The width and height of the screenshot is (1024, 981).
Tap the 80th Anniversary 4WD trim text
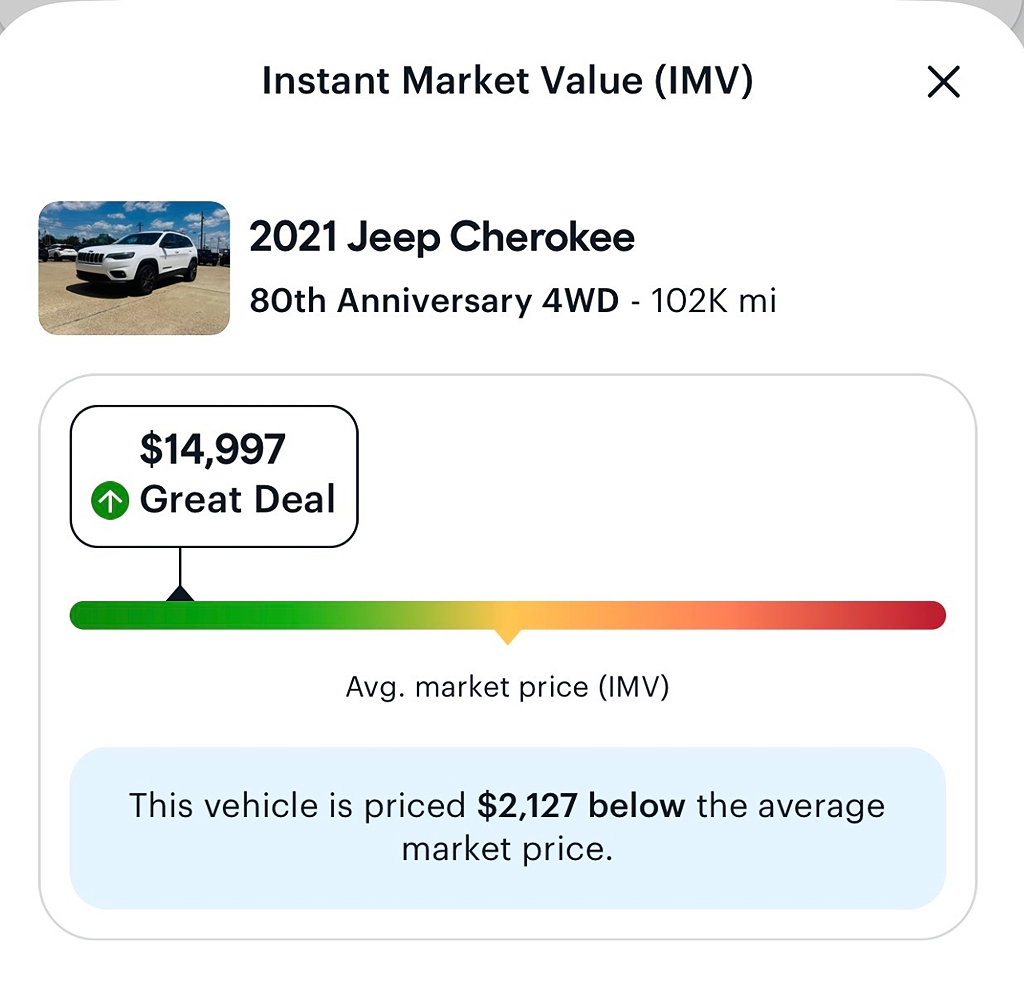pos(434,300)
